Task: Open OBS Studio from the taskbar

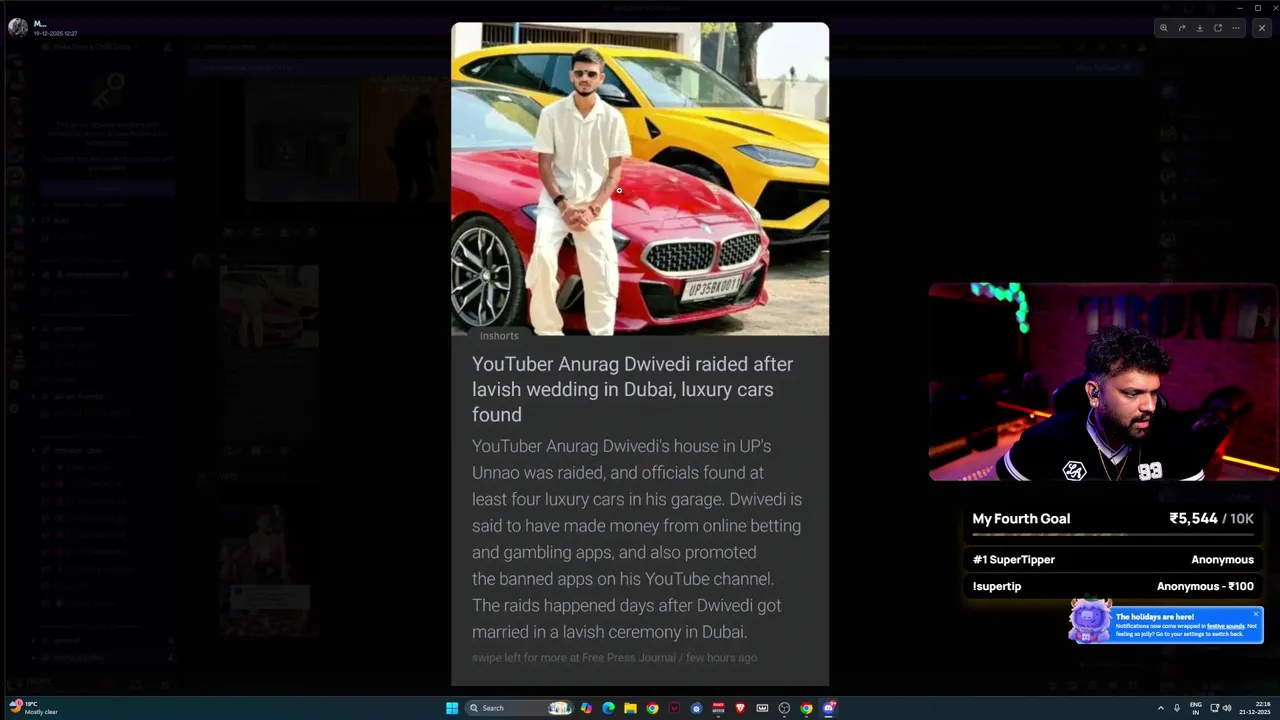Action: (x=784, y=708)
